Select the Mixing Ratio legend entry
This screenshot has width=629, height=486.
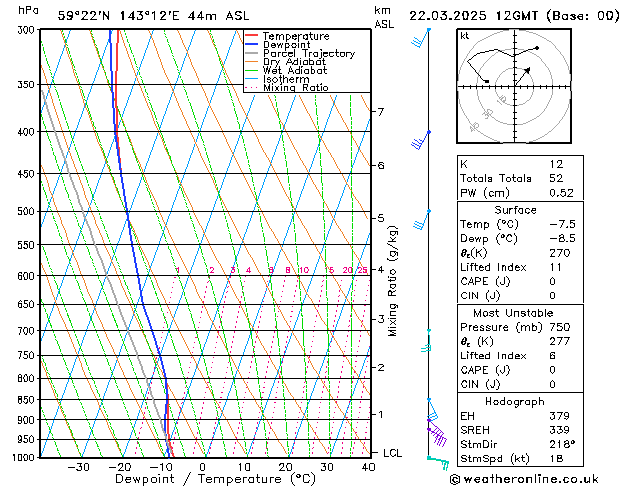pos(287,87)
